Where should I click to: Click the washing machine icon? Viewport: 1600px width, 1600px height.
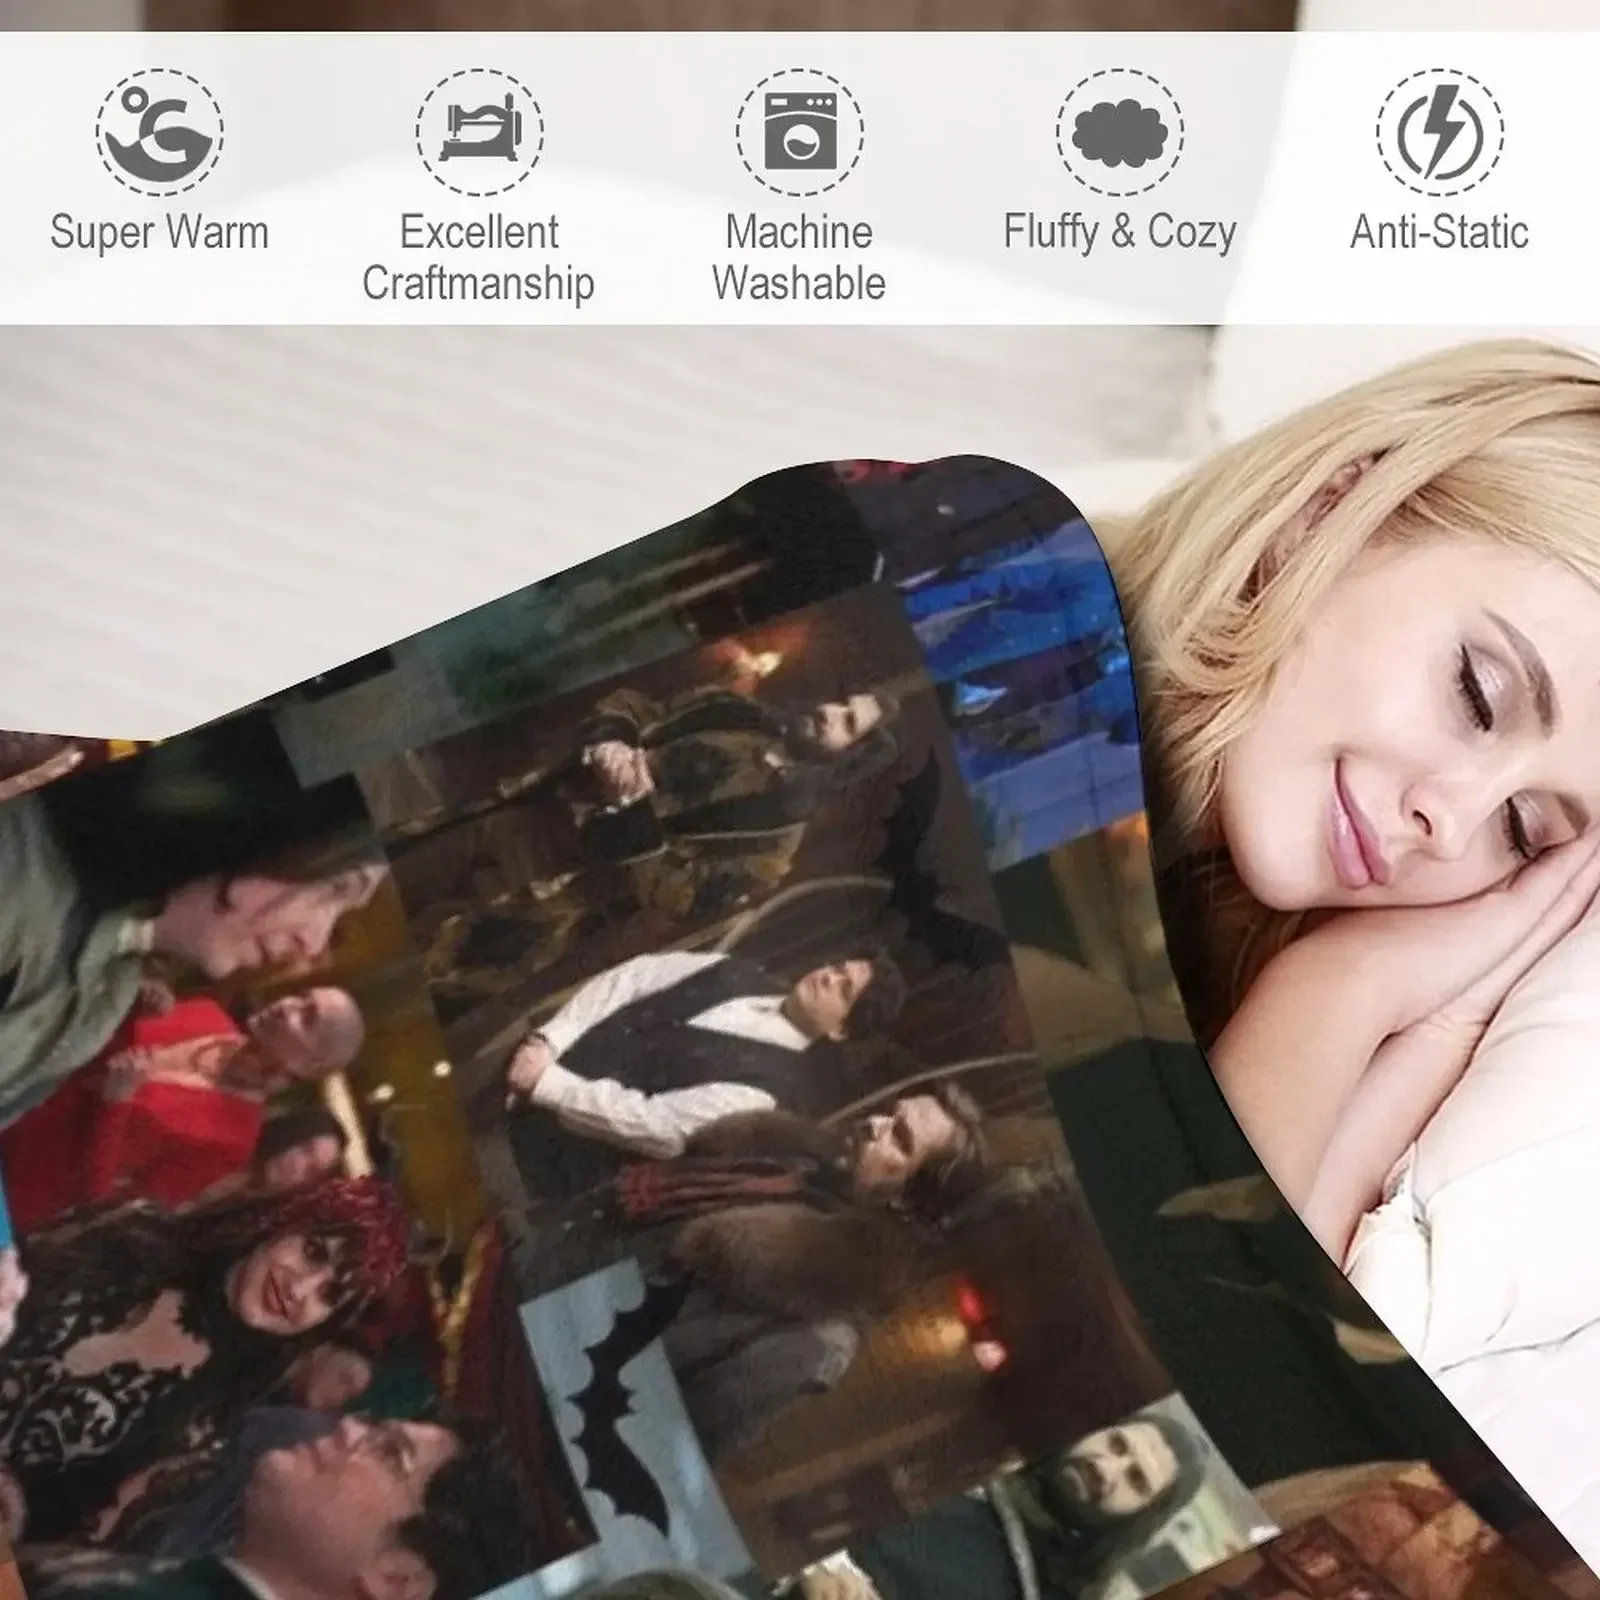point(800,132)
